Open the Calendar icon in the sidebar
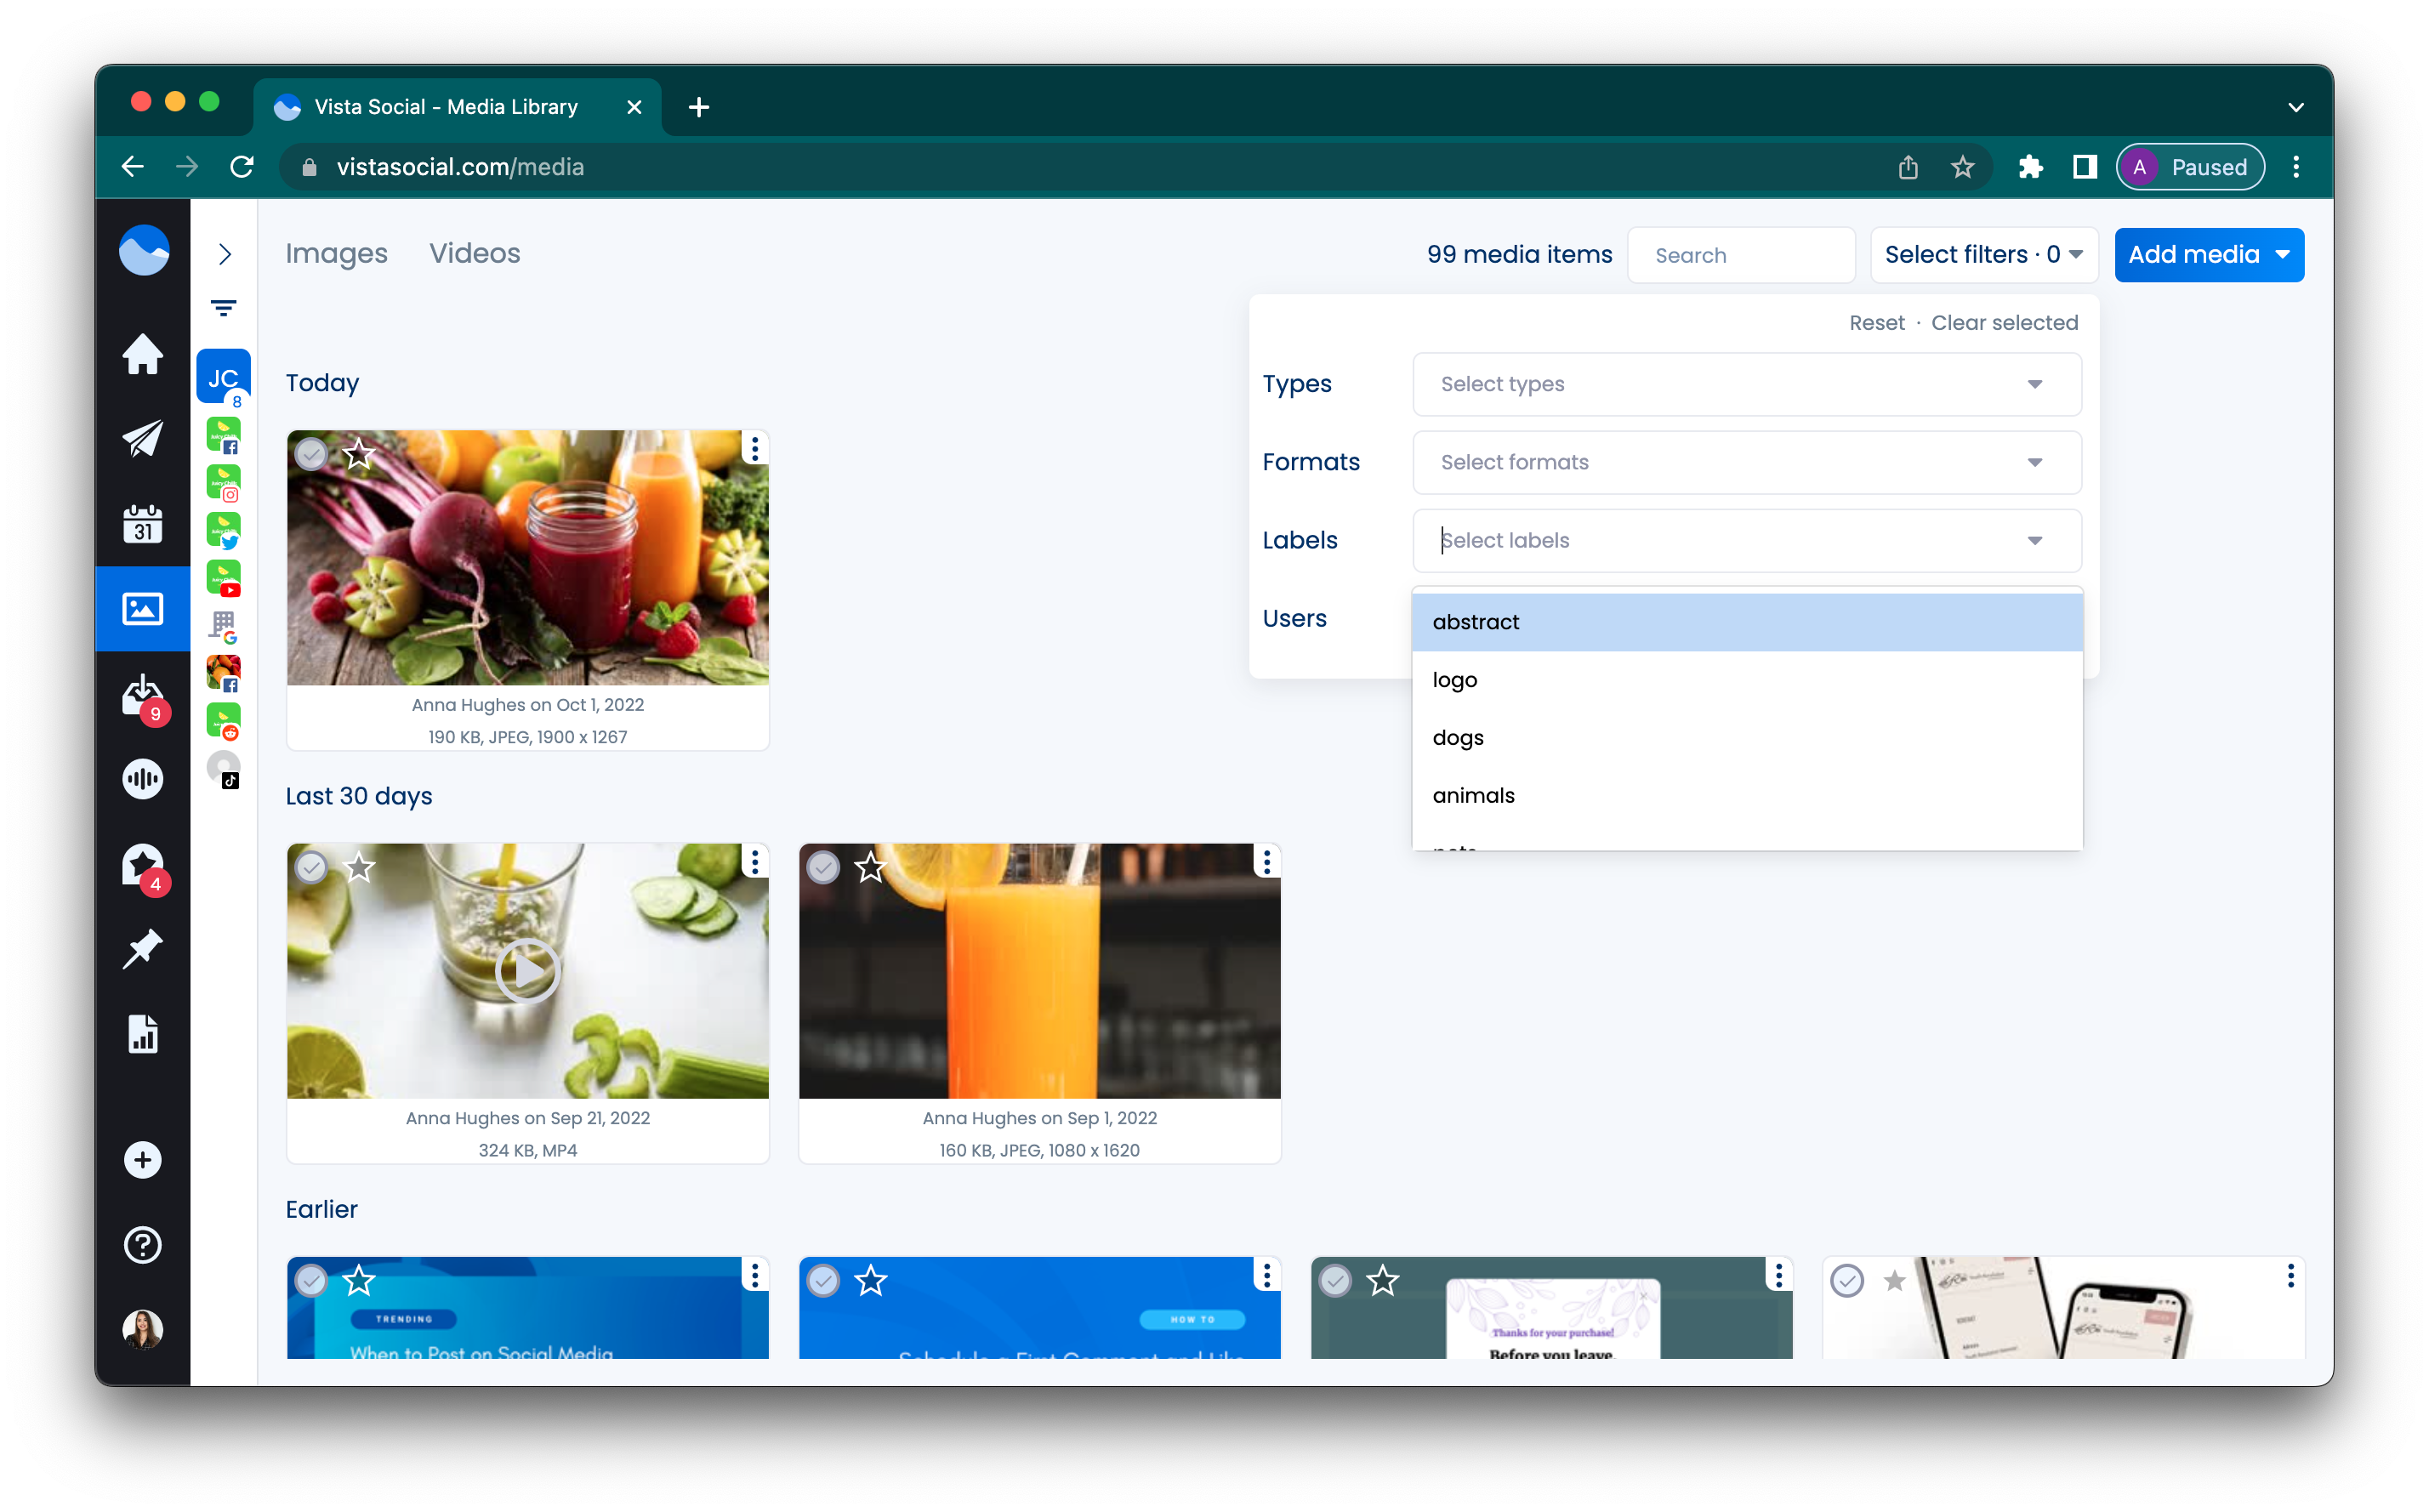Screen dimensions: 2429x1512 (143, 523)
